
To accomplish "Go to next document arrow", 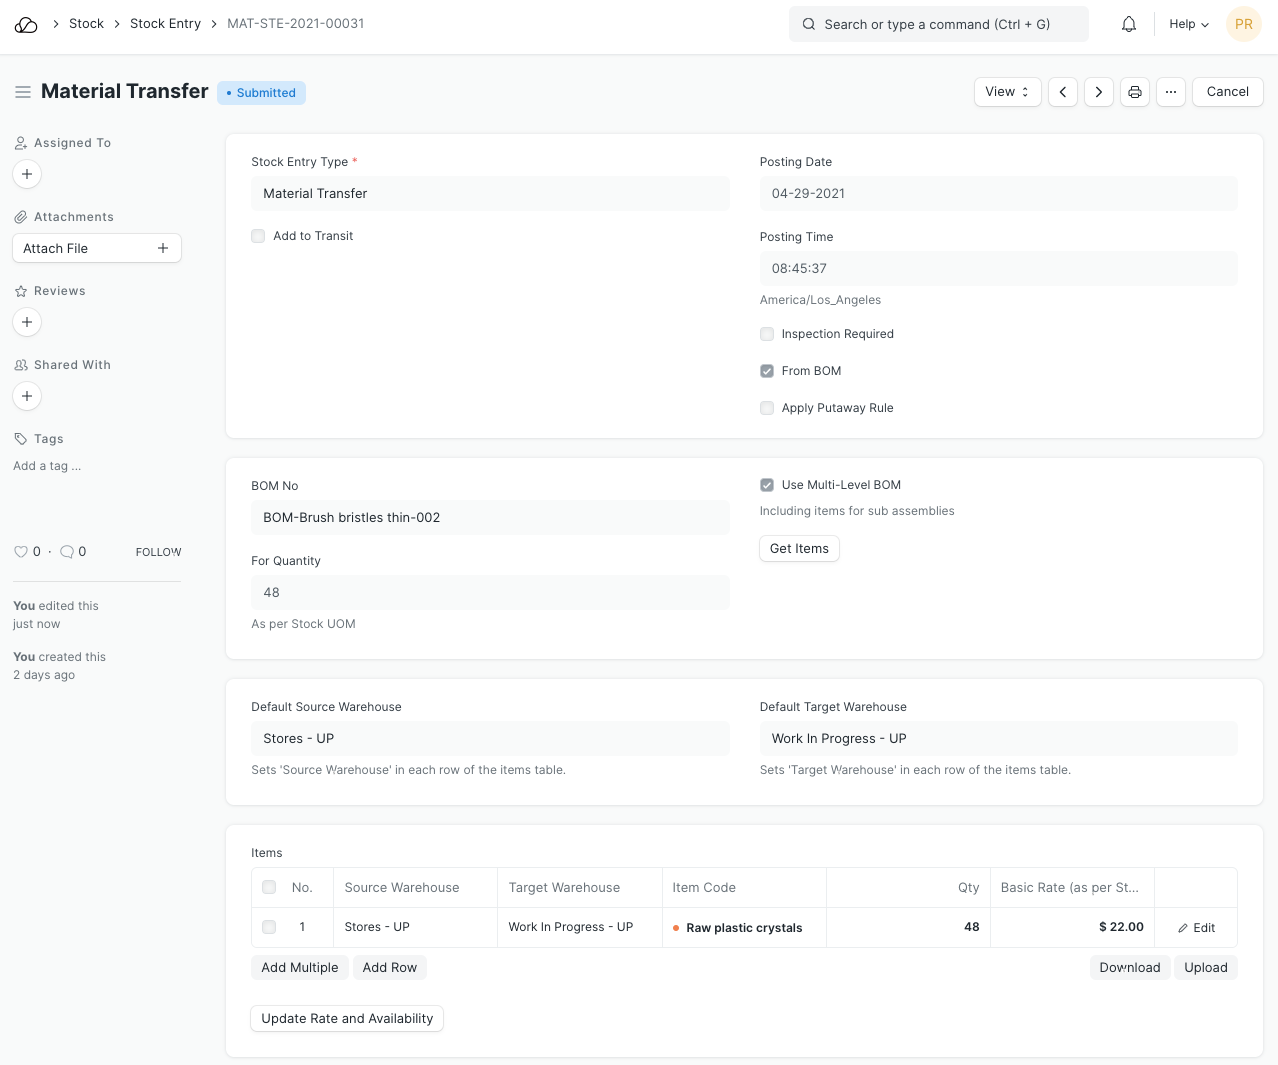I will click(x=1098, y=92).
